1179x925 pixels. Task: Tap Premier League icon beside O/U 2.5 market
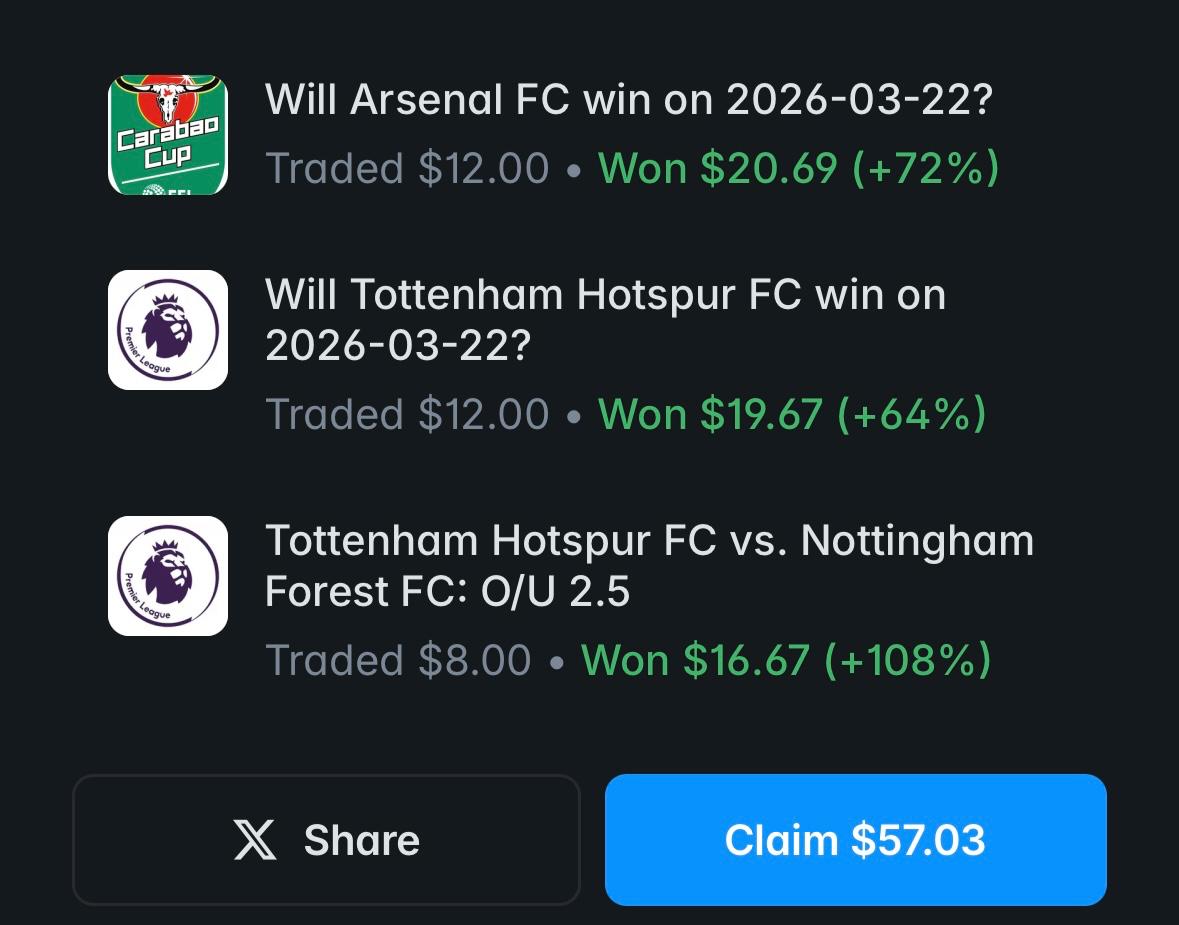[168, 575]
